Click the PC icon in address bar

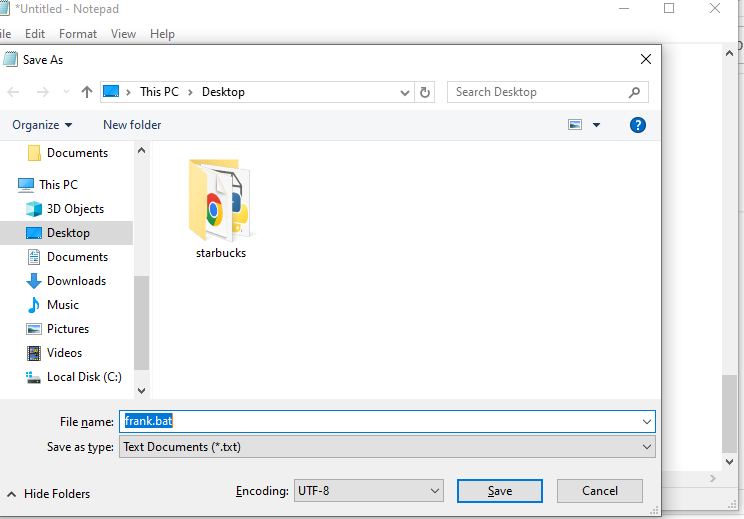(111, 91)
